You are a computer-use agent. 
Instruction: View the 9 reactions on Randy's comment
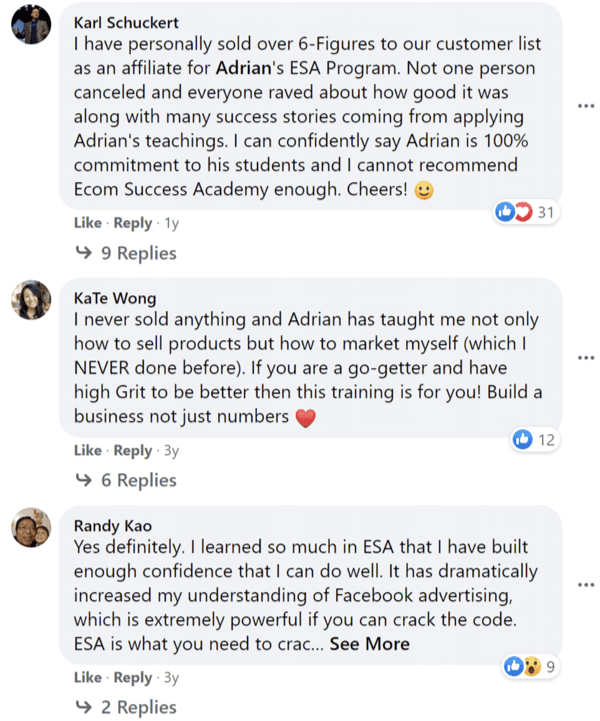point(530,666)
